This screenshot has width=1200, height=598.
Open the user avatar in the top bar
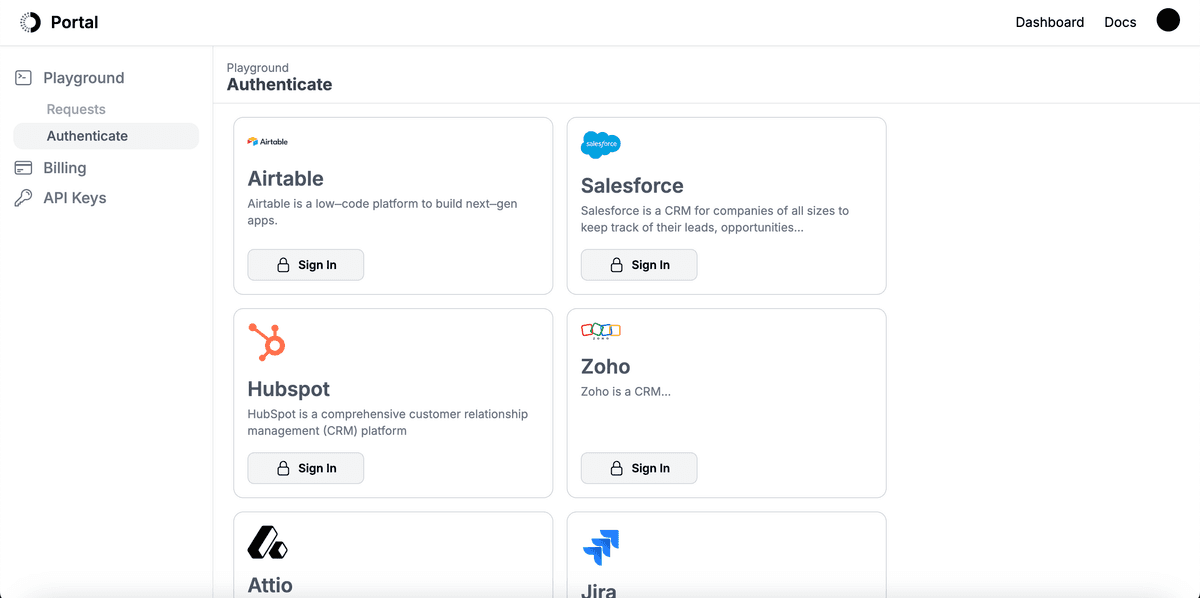(x=1168, y=19)
